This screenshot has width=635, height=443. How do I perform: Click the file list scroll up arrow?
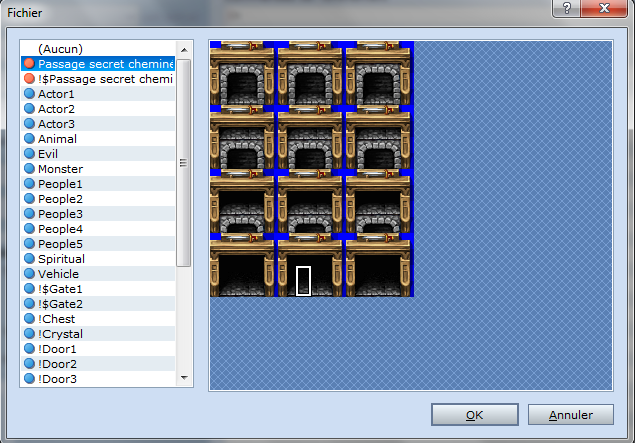click(184, 50)
